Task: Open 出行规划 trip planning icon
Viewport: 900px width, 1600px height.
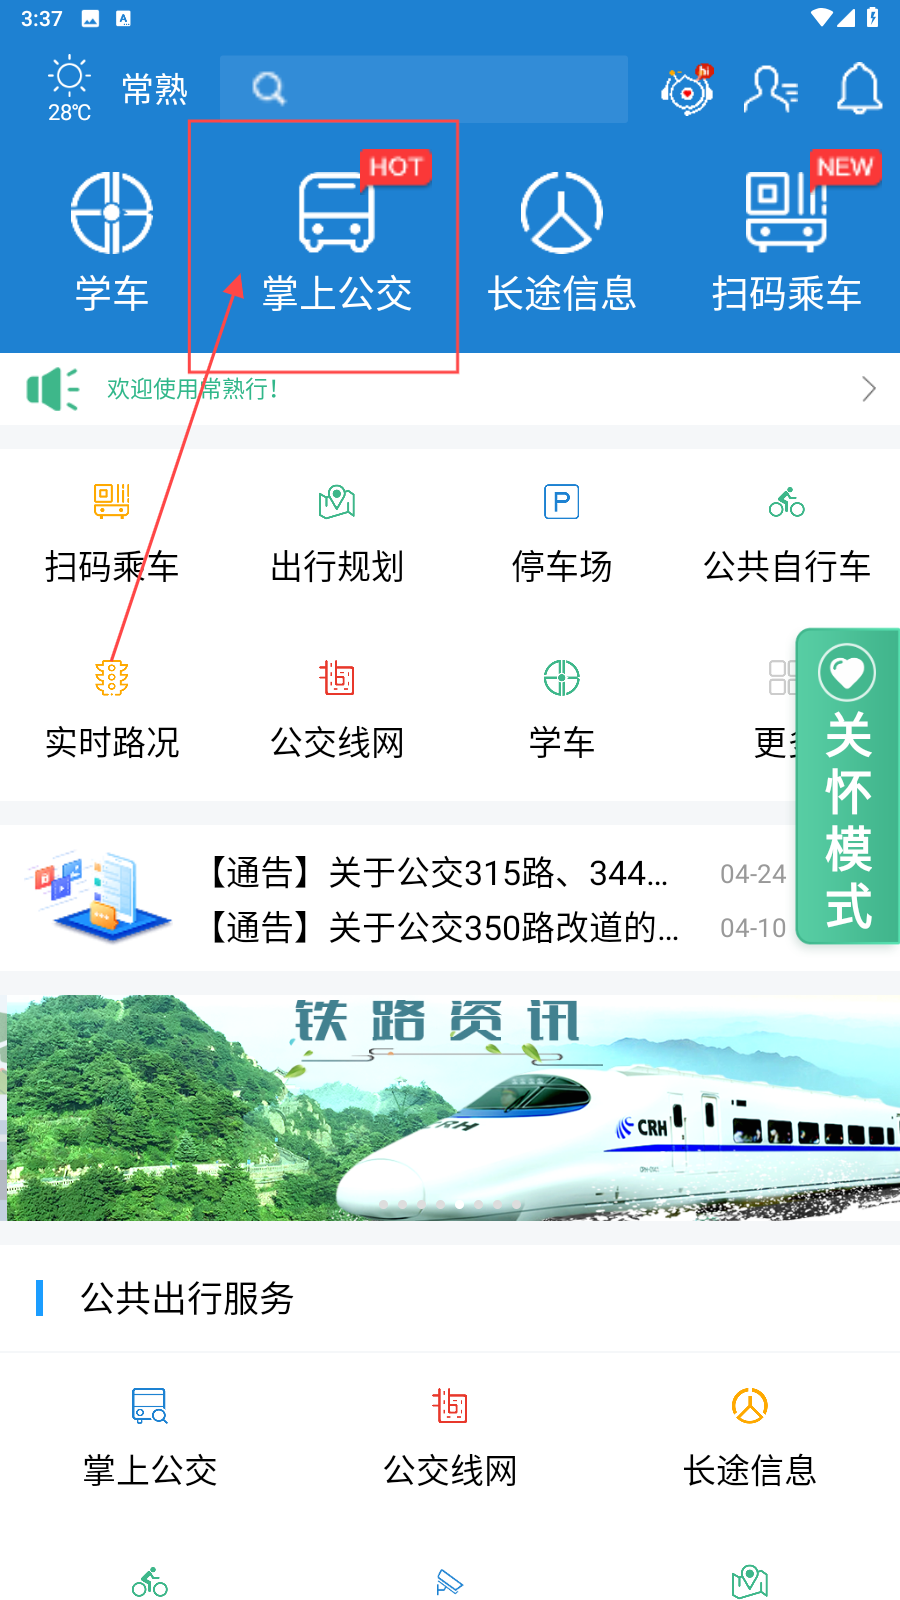Action: pos(337,535)
